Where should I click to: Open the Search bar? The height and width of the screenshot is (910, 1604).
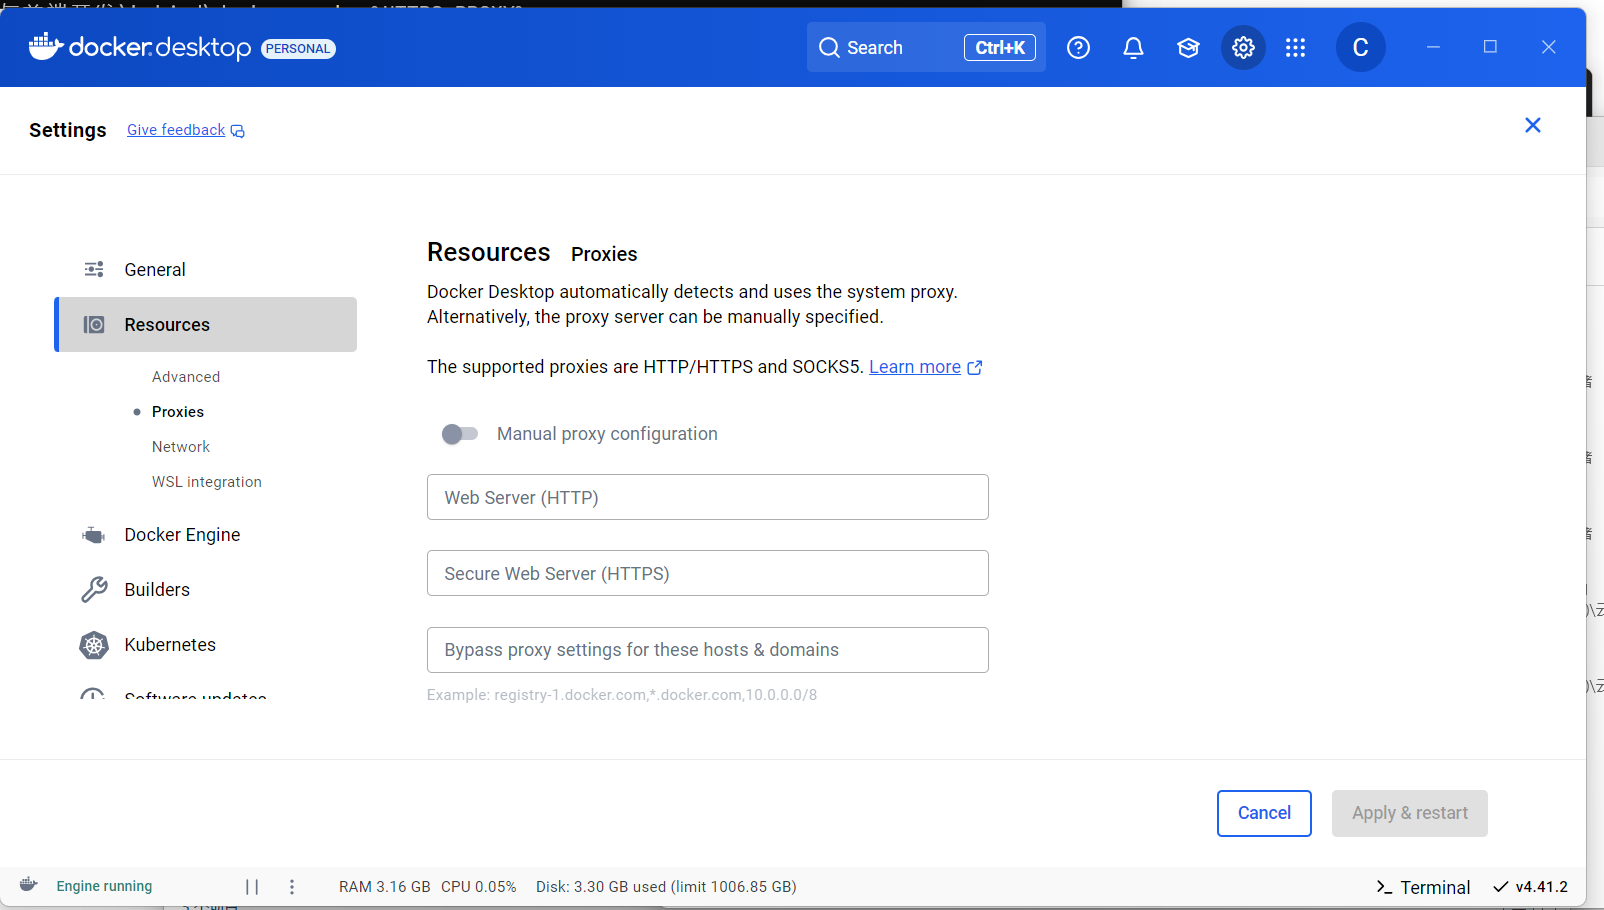[926, 47]
